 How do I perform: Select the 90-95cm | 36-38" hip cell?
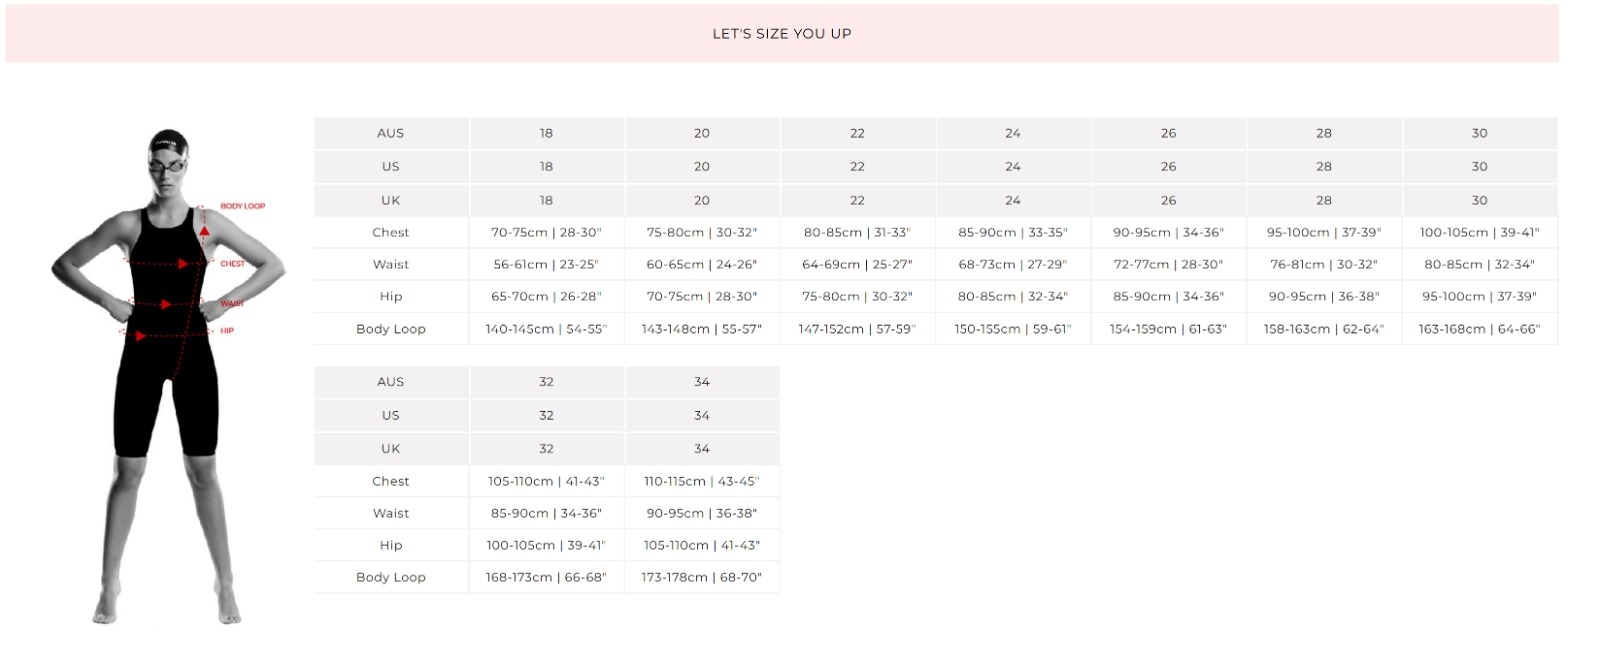[1324, 297]
